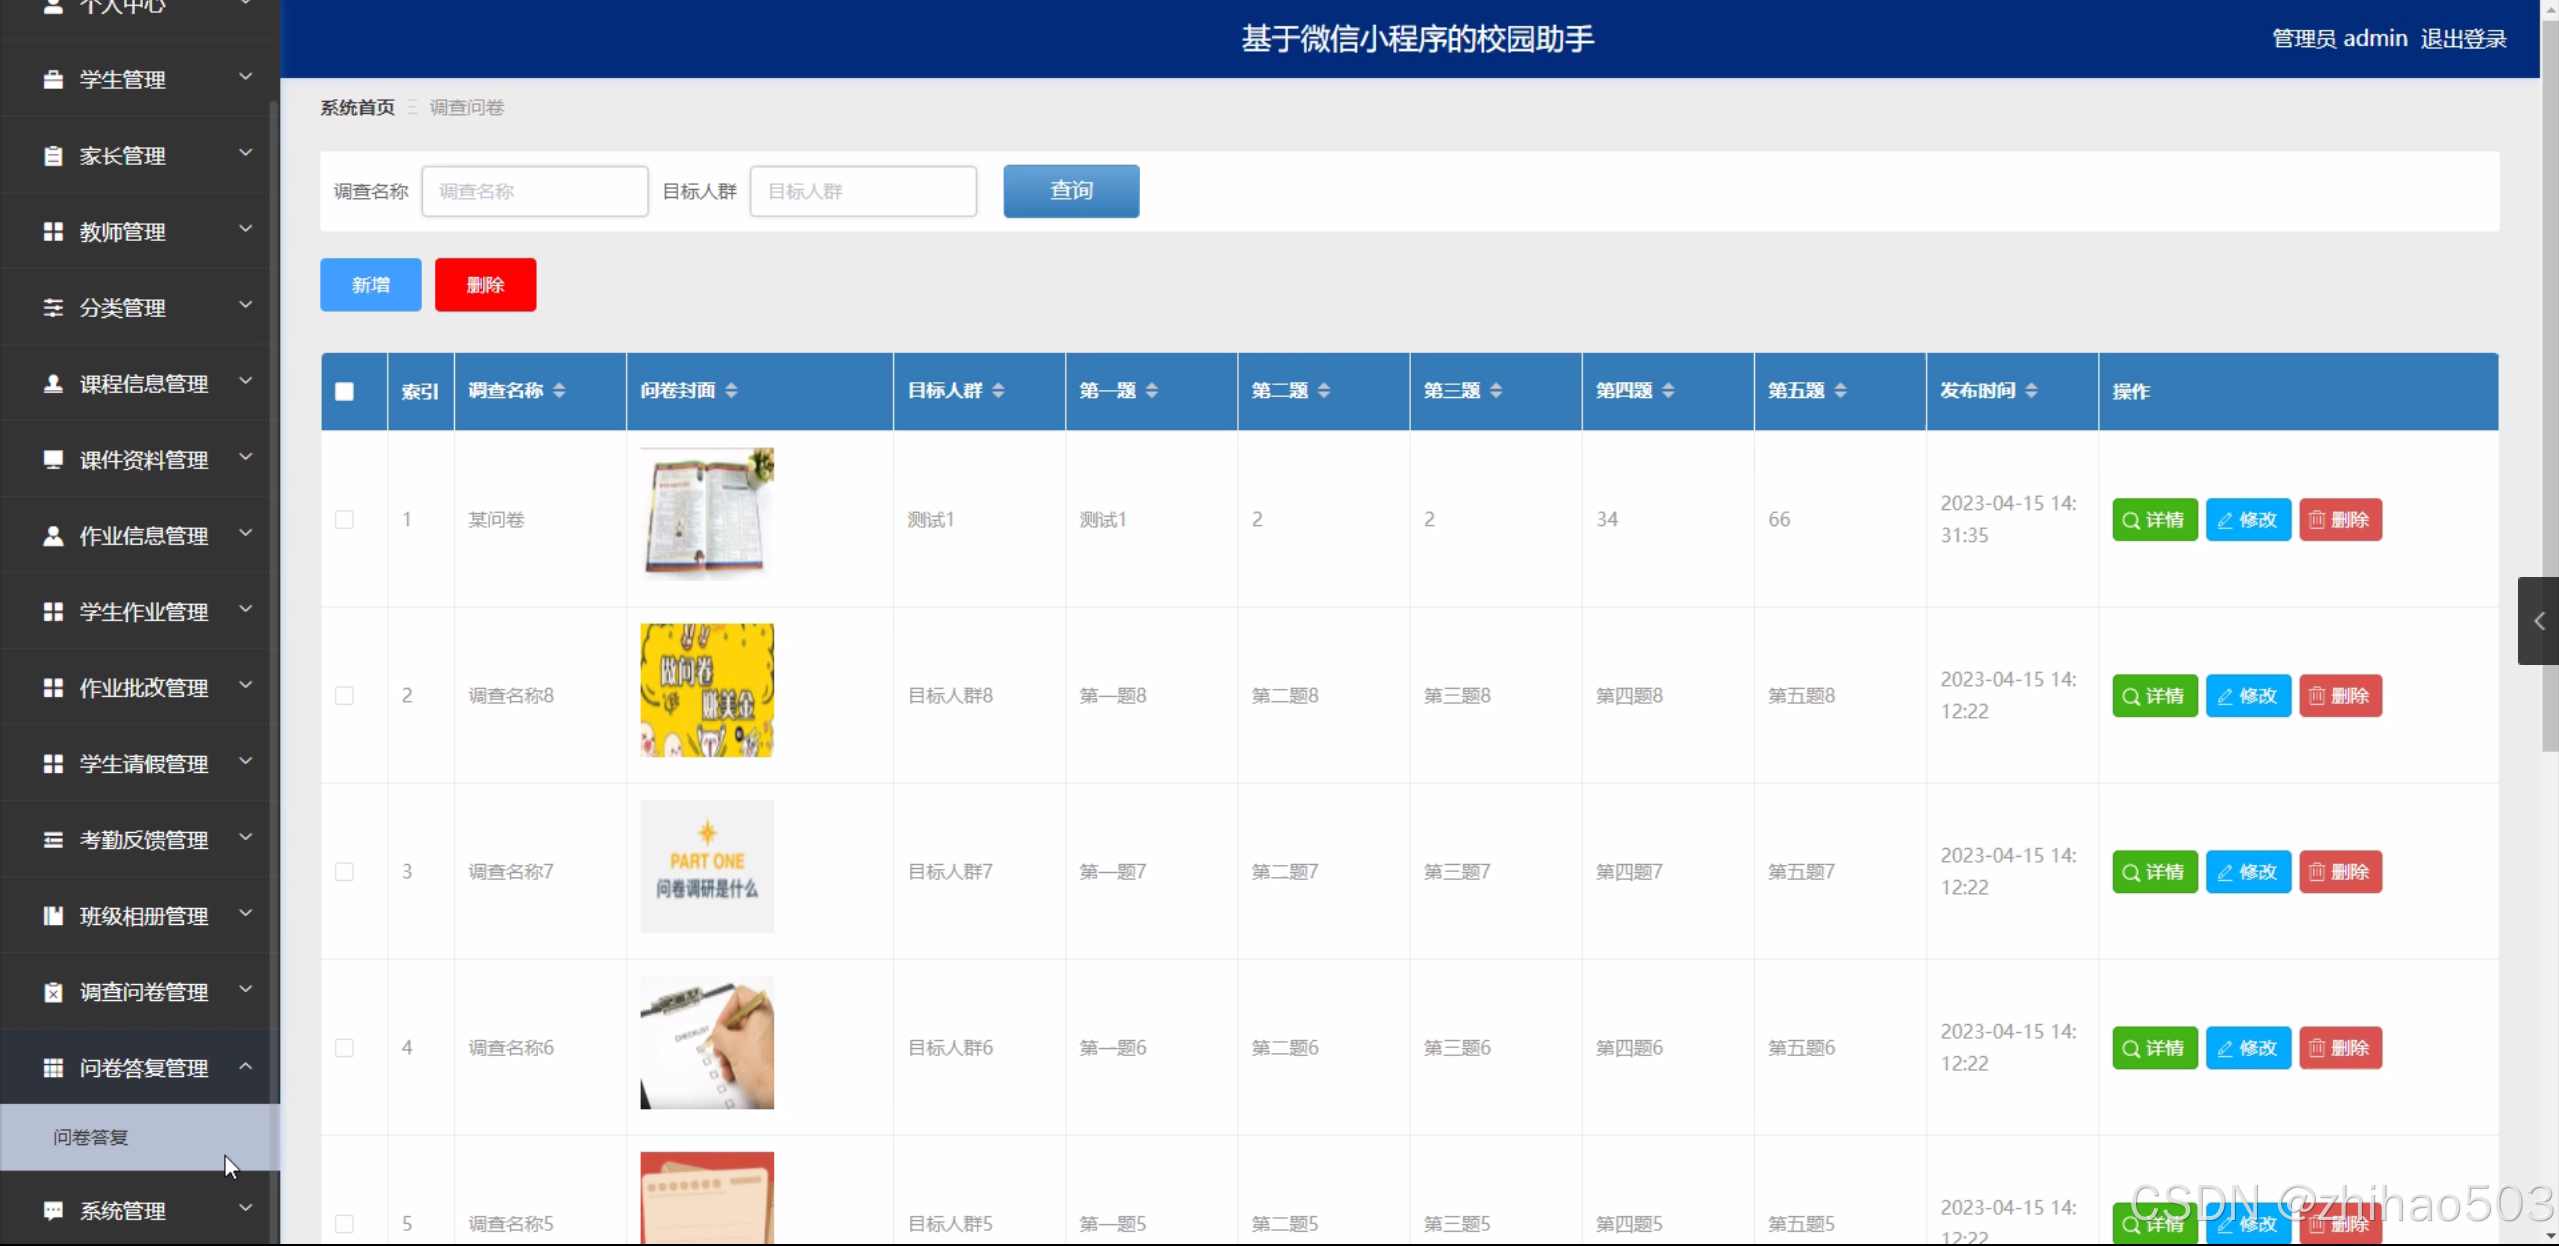Sort by 调查名称 column arrows
Image resolution: width=2559 pixels, height=1246 pixels.
(559, 390)
